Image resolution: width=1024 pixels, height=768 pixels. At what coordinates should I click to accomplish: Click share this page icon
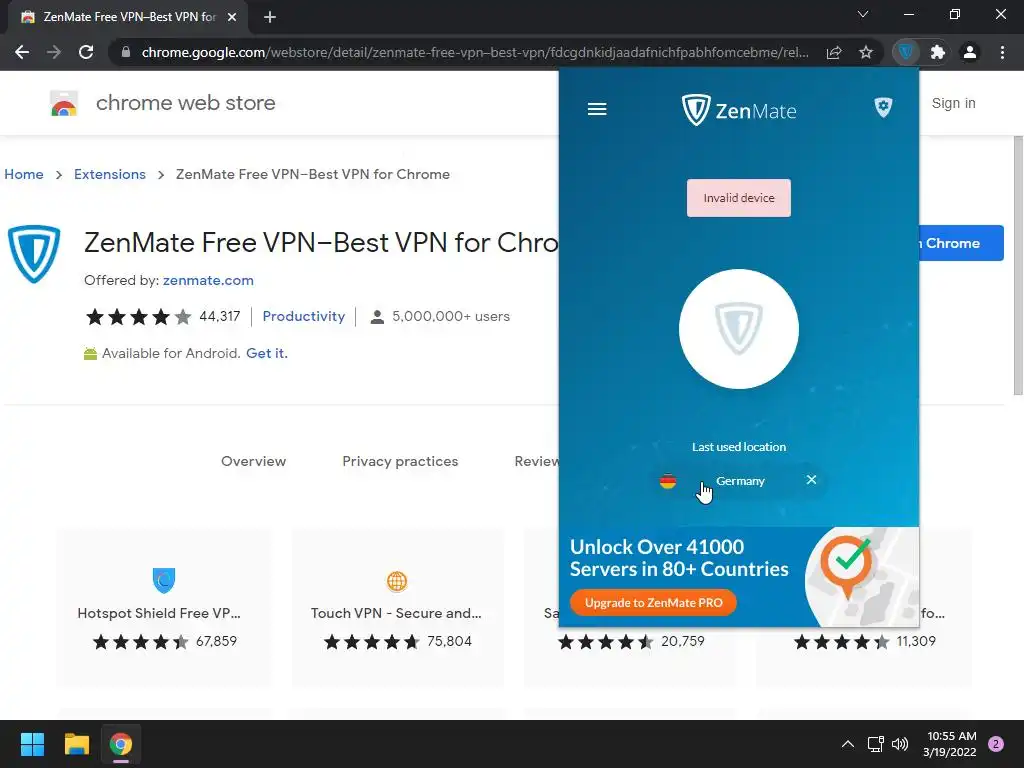pyautogui.click(x=833, y=52)
